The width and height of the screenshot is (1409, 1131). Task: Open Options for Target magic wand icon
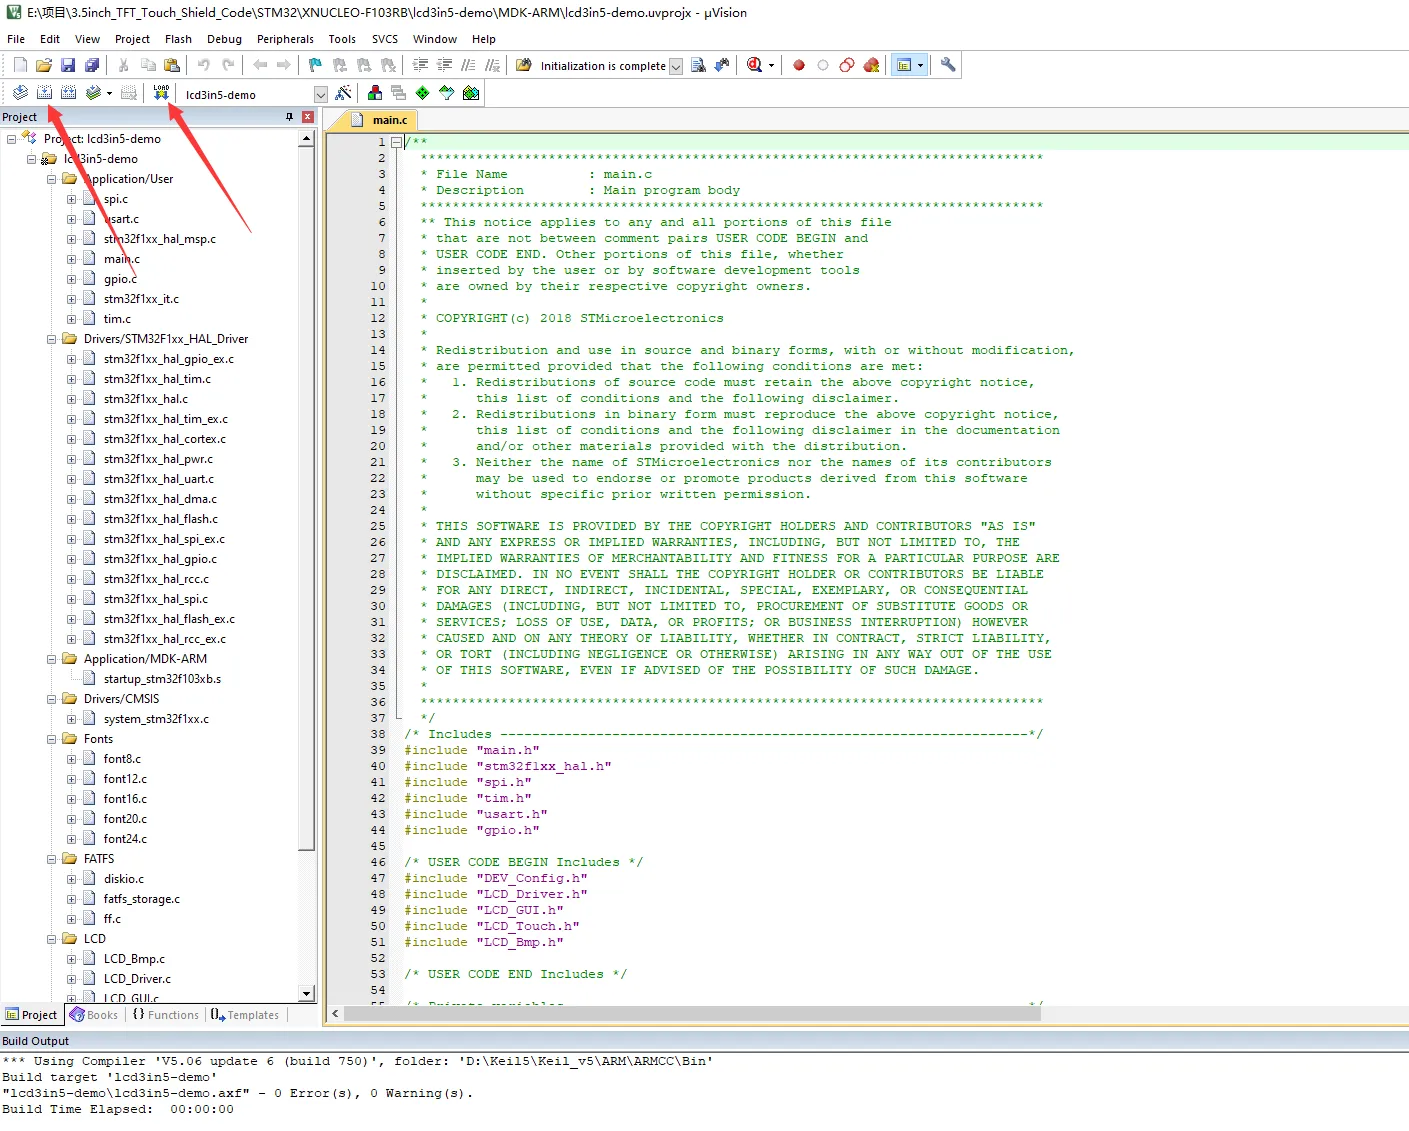[344, 93]
